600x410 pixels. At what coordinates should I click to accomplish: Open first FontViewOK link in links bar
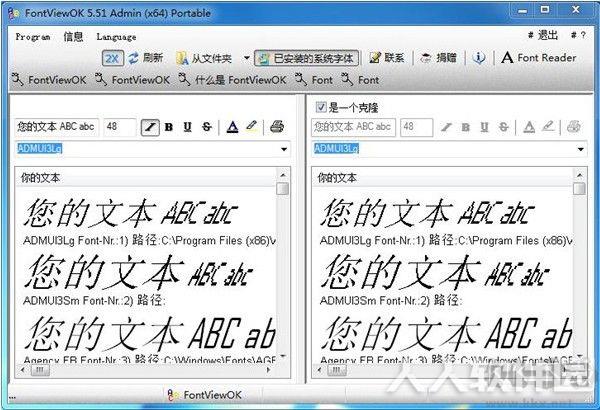(49, 80)
